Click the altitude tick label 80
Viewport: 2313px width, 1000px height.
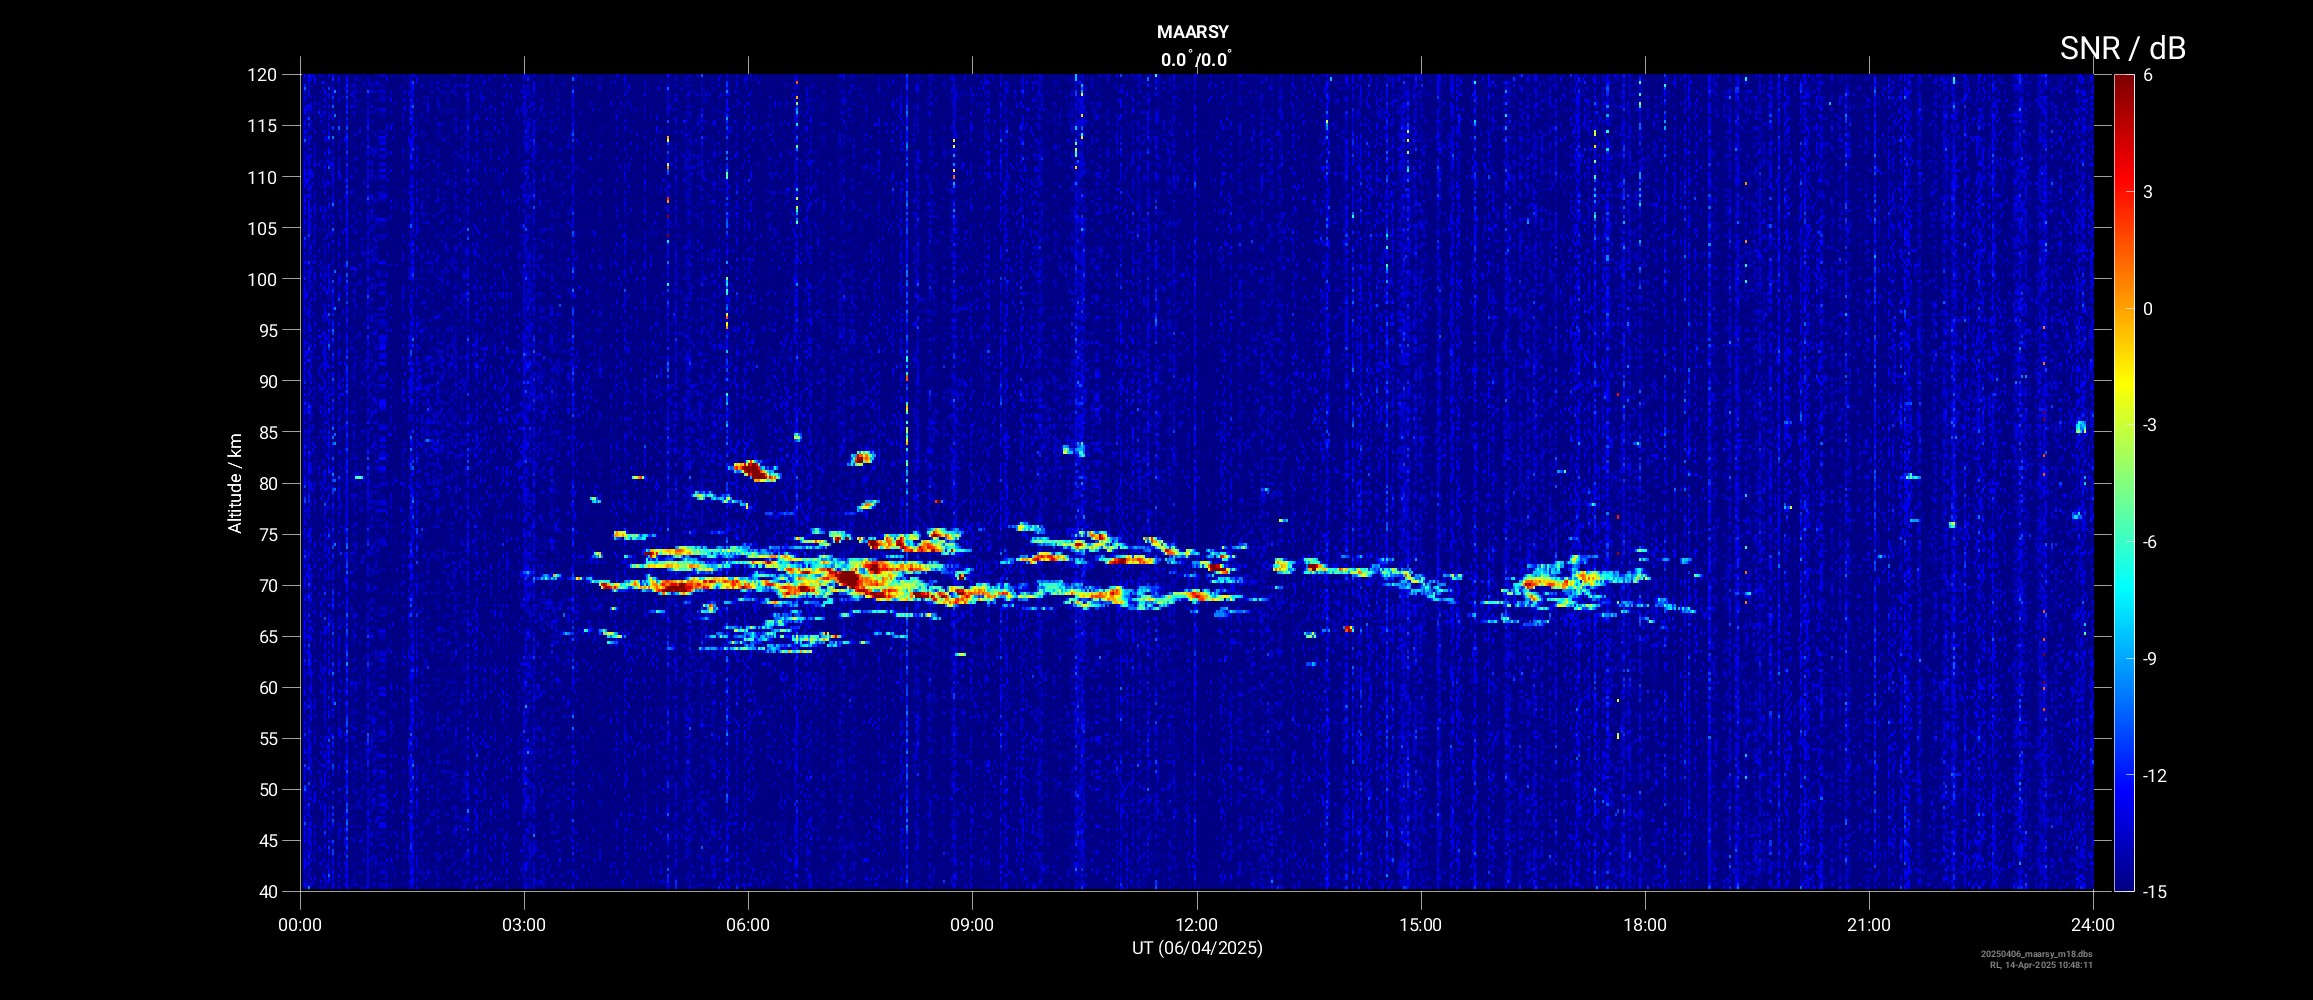(267, 483)
